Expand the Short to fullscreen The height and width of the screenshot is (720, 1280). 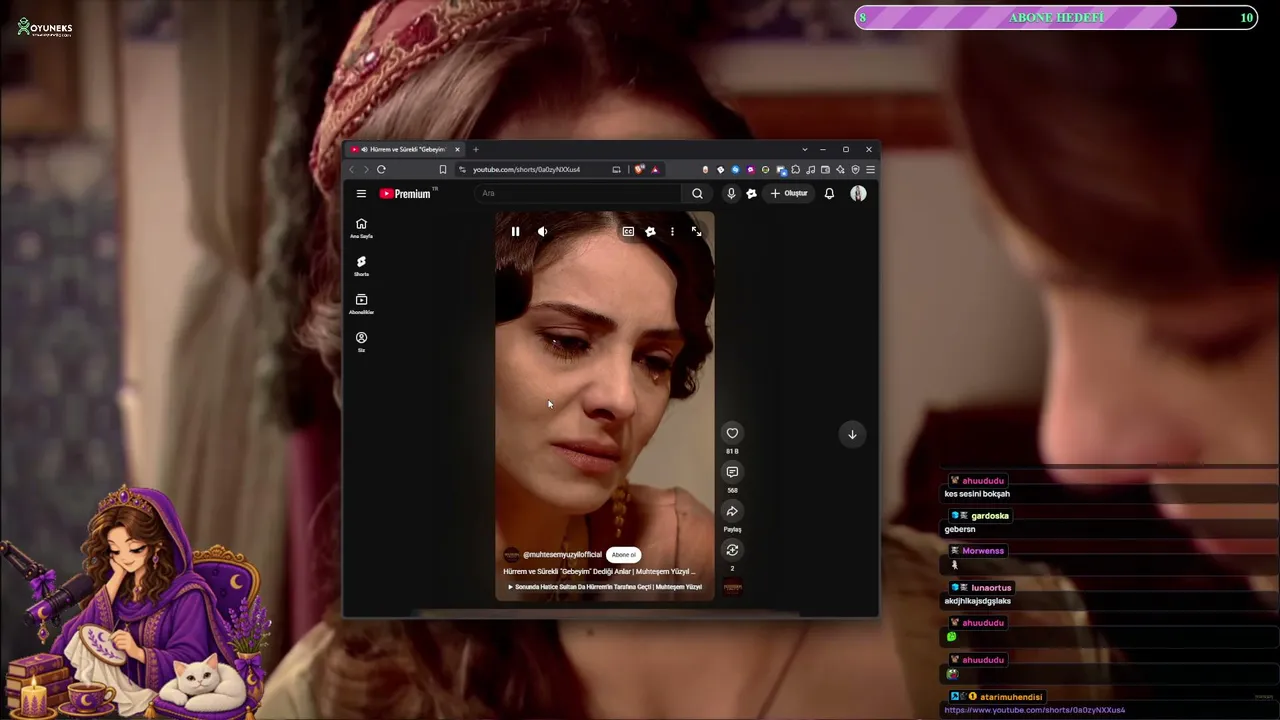[696, 232]
